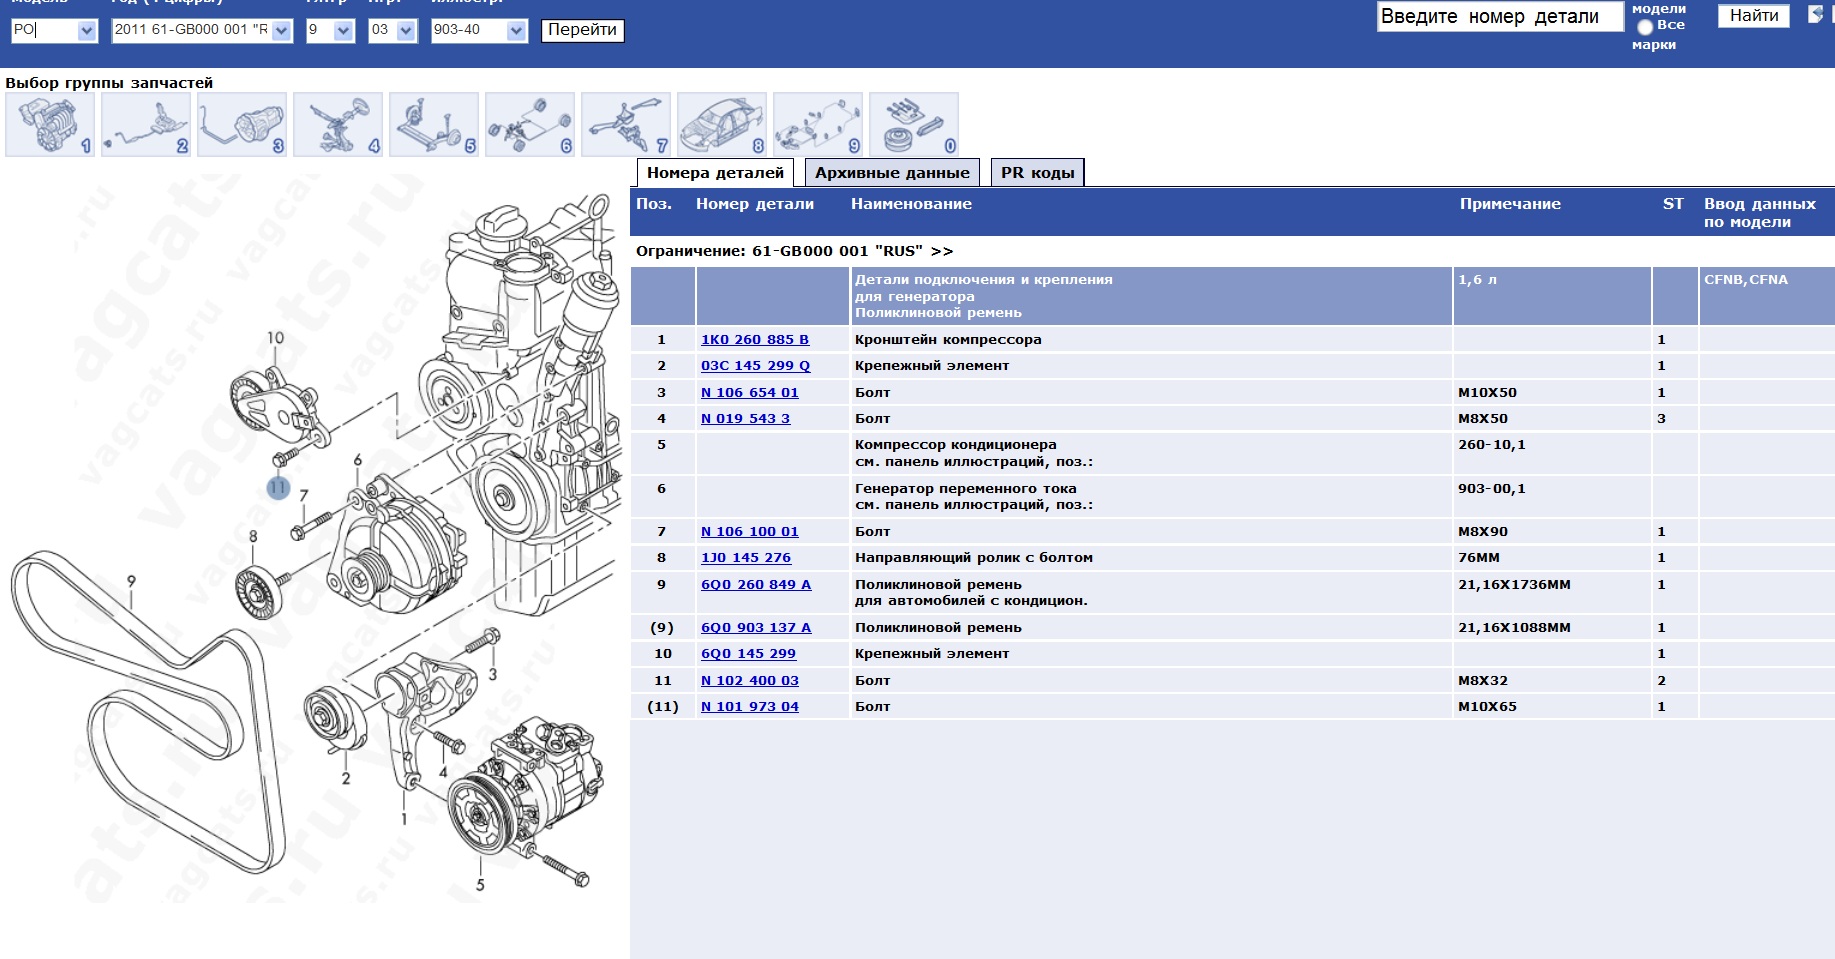
Task: Click the "Найти" search button
Action: pyautogui.click(x=1754, y=16)
